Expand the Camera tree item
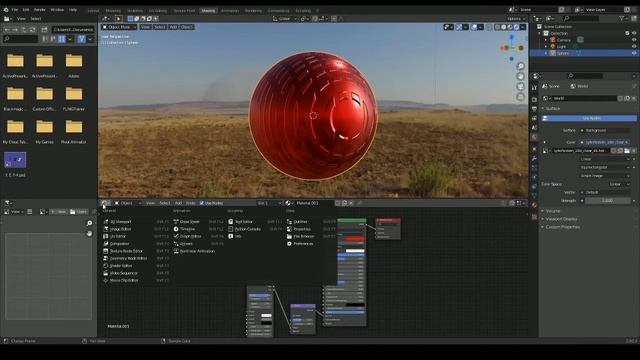640x360 pixels. tap(546, 40)
